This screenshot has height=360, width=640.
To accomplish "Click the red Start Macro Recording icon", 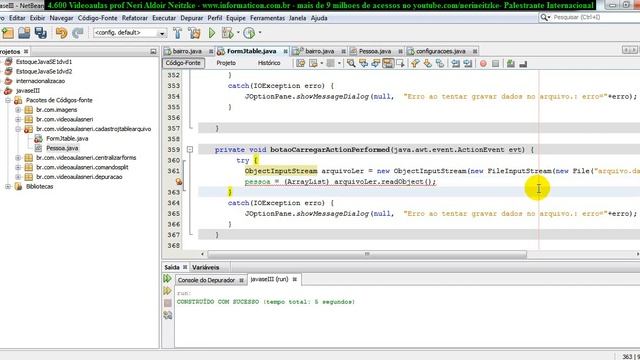I will click(x=483, y=64).
